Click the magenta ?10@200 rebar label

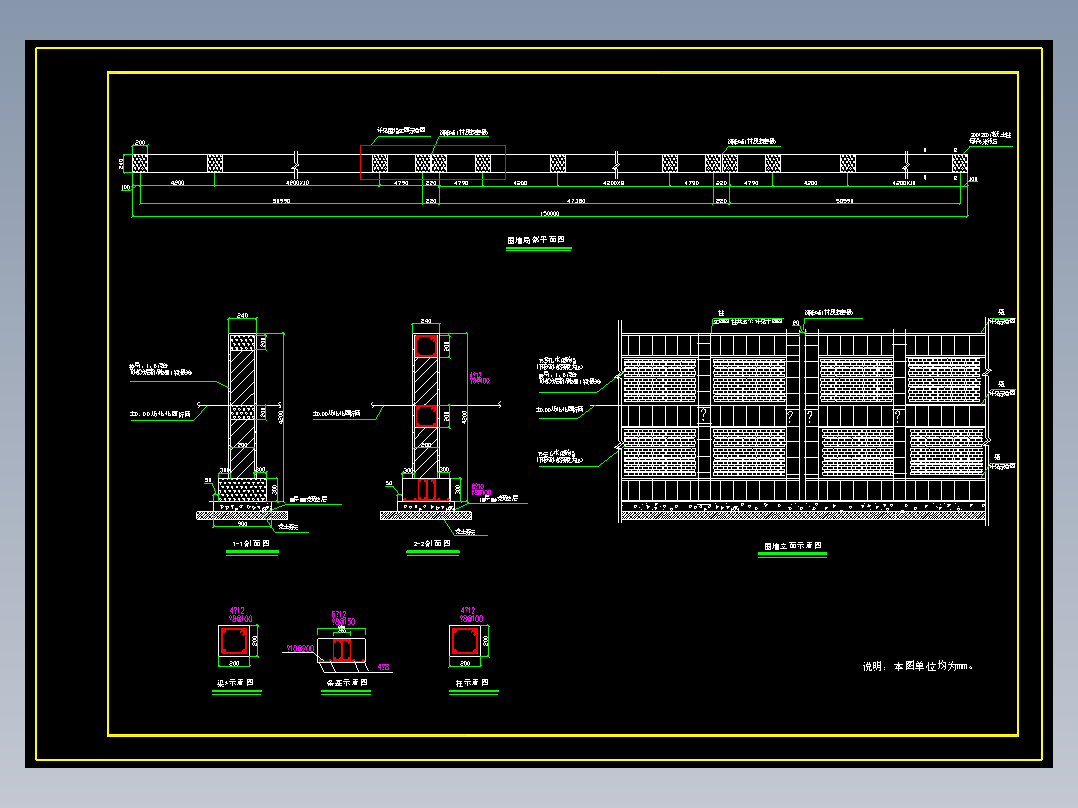300,648
